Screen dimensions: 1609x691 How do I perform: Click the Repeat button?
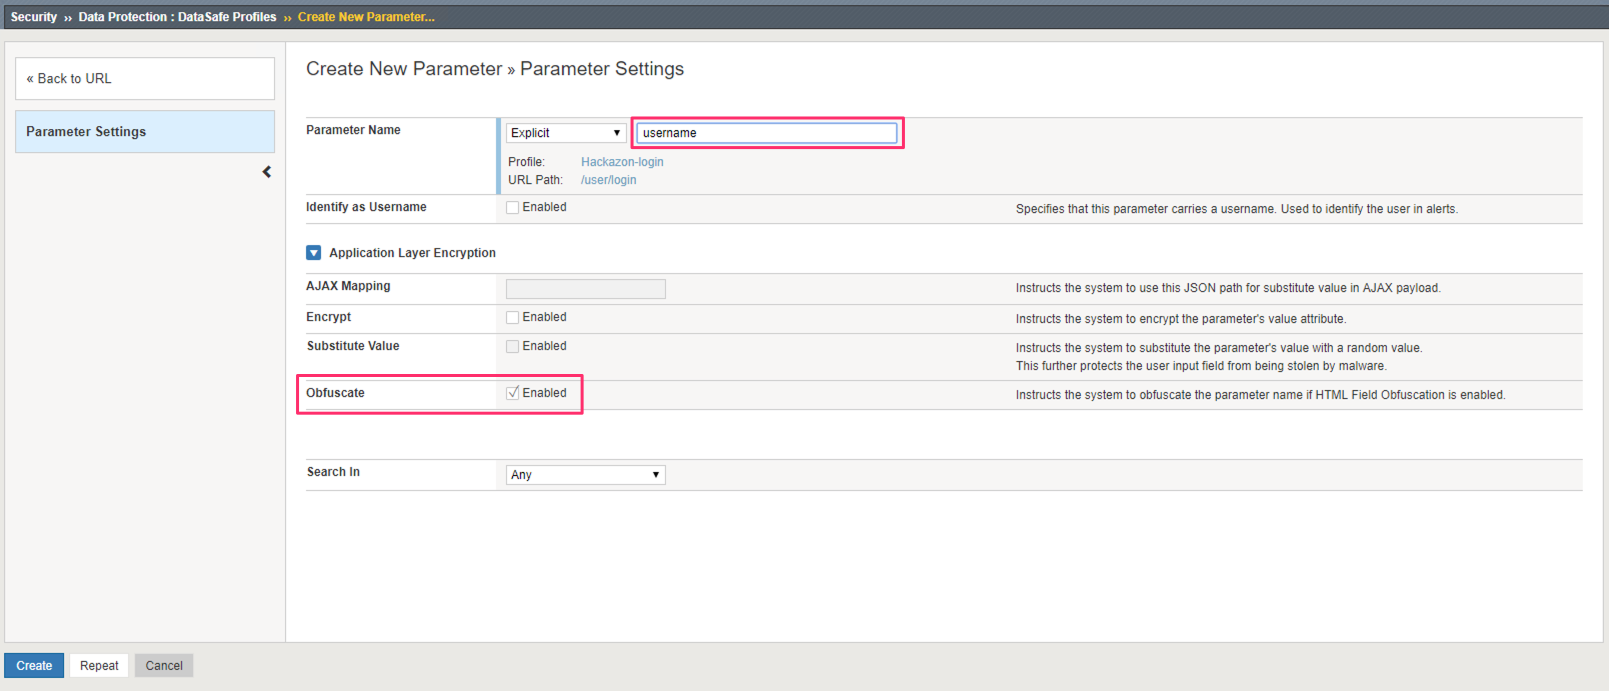point(99,666)
